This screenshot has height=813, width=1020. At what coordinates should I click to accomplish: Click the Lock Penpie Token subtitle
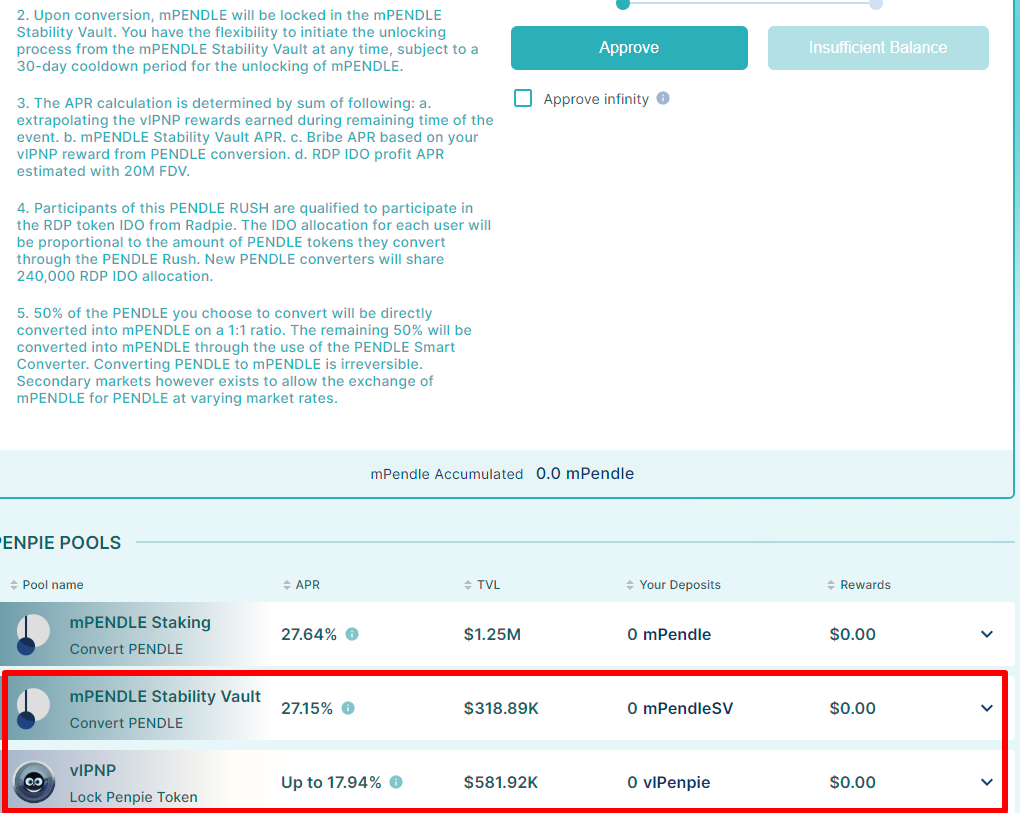click(x=133, y=797)
